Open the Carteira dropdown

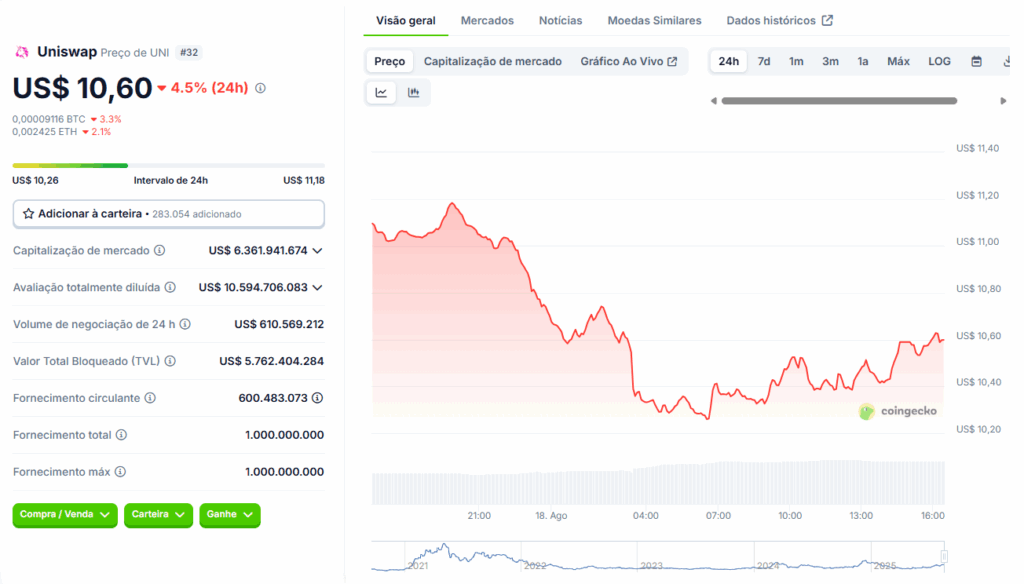pyautogui.click(x=158, y=515)
